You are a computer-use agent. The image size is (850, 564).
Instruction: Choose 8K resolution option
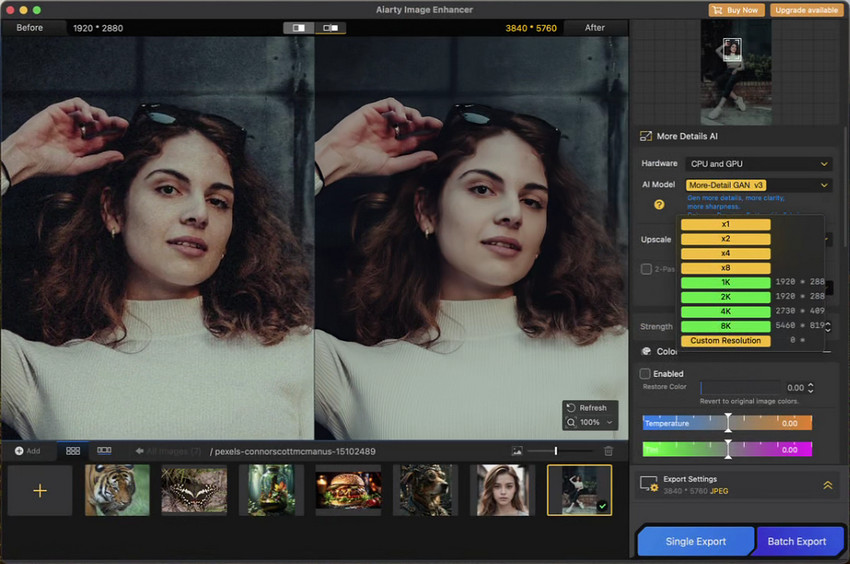point(725,326)
